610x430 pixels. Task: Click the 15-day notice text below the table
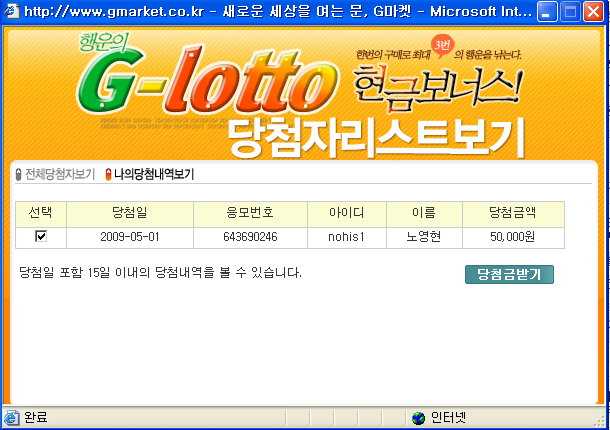[160, 272]
